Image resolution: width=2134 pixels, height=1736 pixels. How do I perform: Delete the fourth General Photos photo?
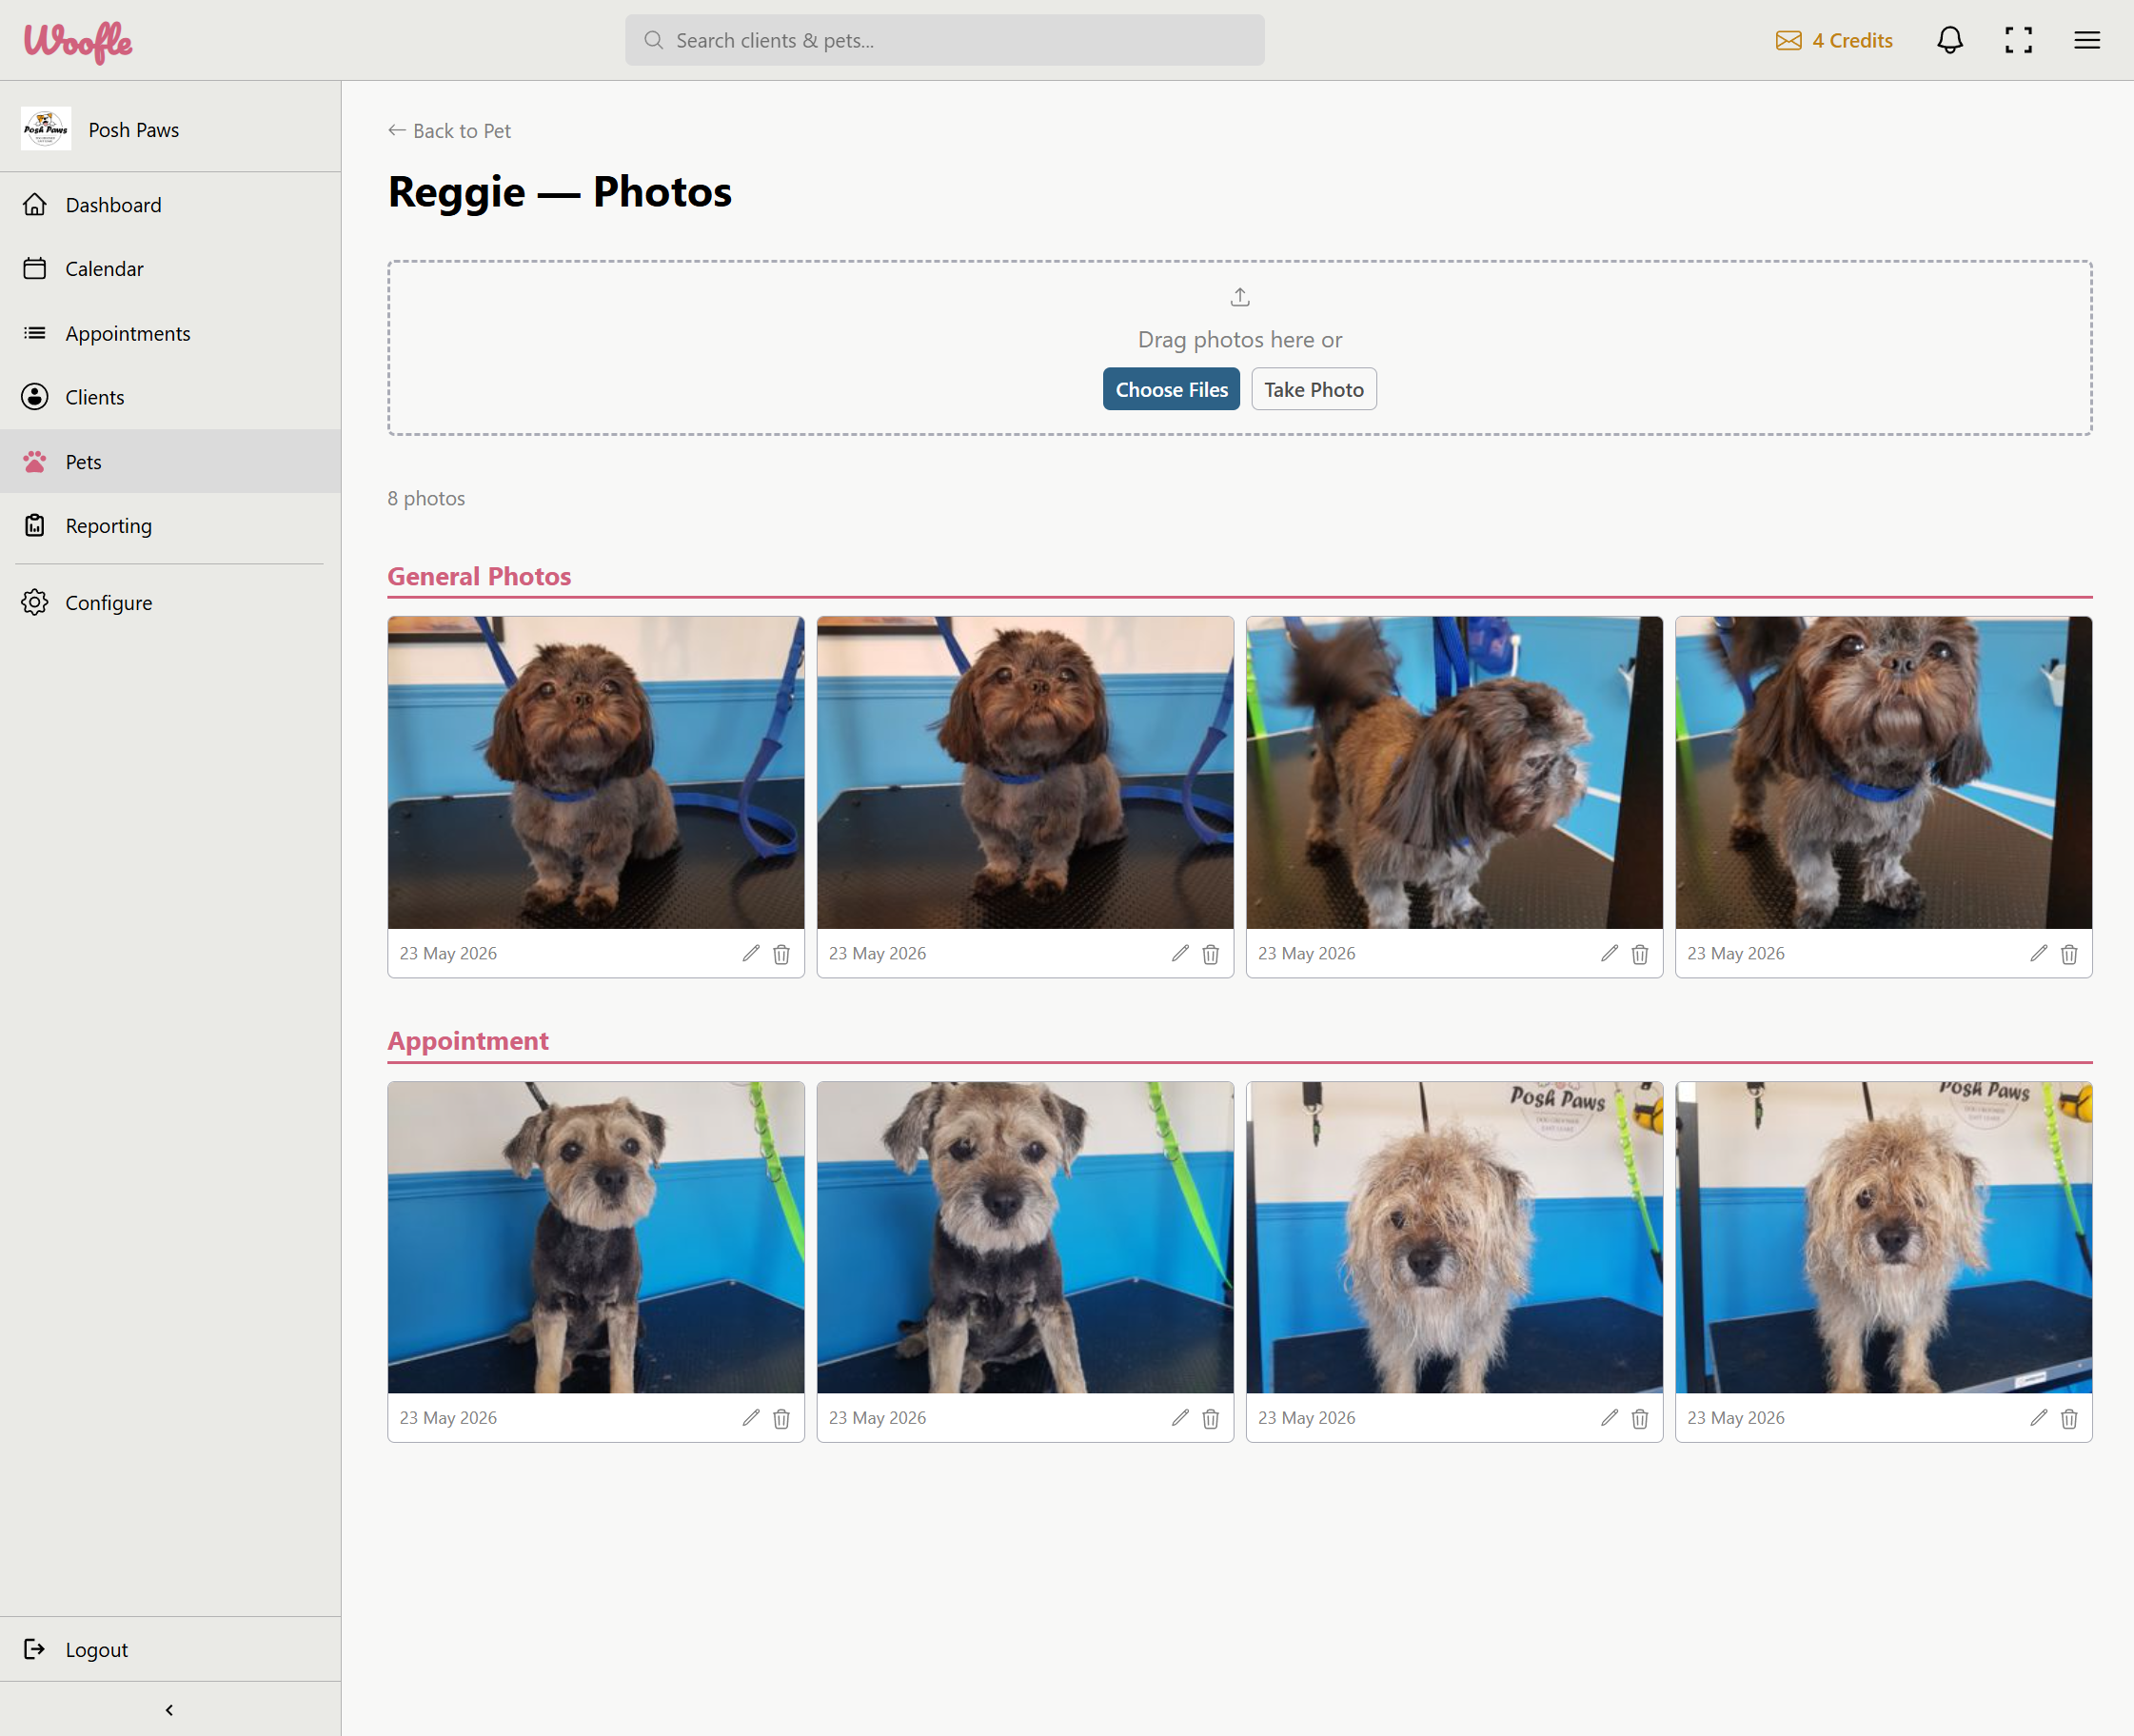[x=2068, y=954]
